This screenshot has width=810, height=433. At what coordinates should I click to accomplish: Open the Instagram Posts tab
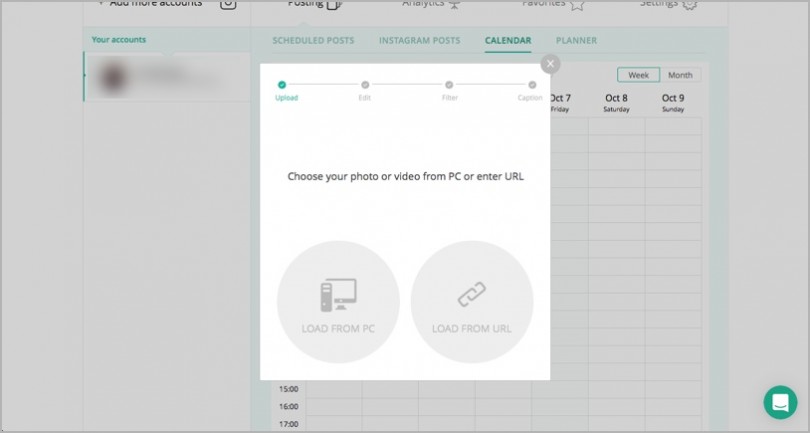[419, 41]
